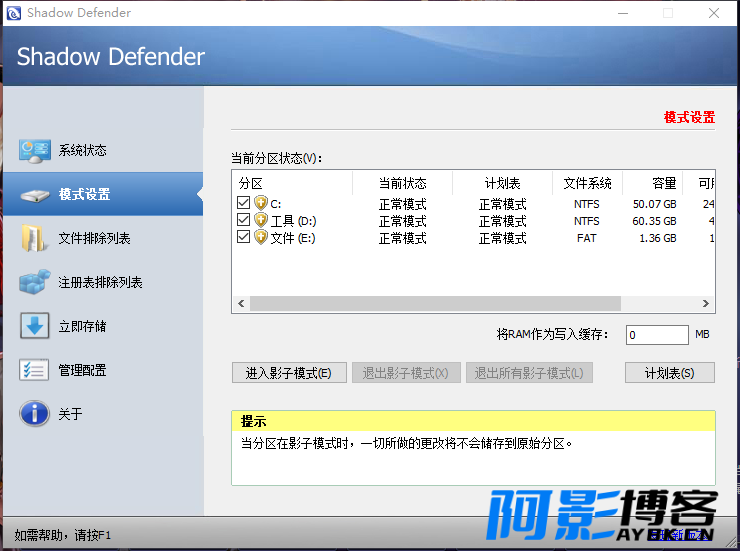Image resolution: width=740 pixels, height=551 pixels.
Task: Click the 容量 column header
Action: [653, 183]
